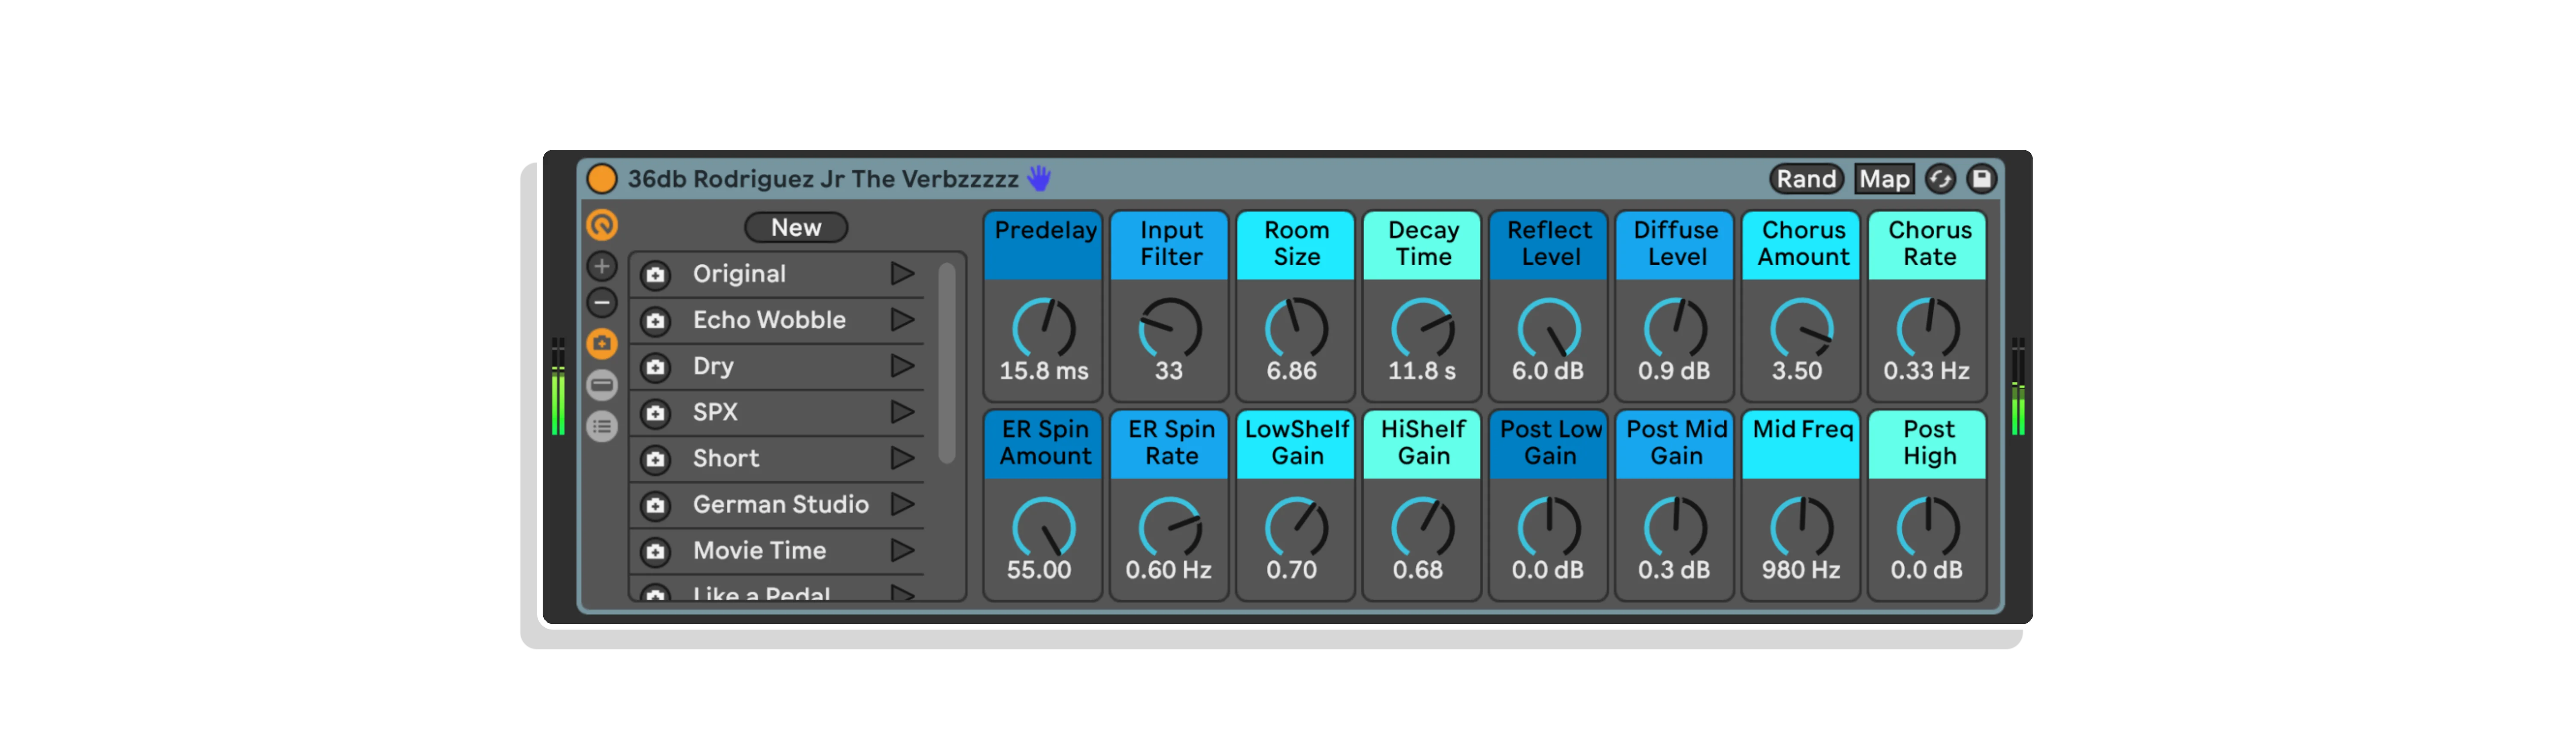Click the camera icon for Echo Wobble
The height and width of the screenshot is (738, 2576).
[x=656, y=321]
